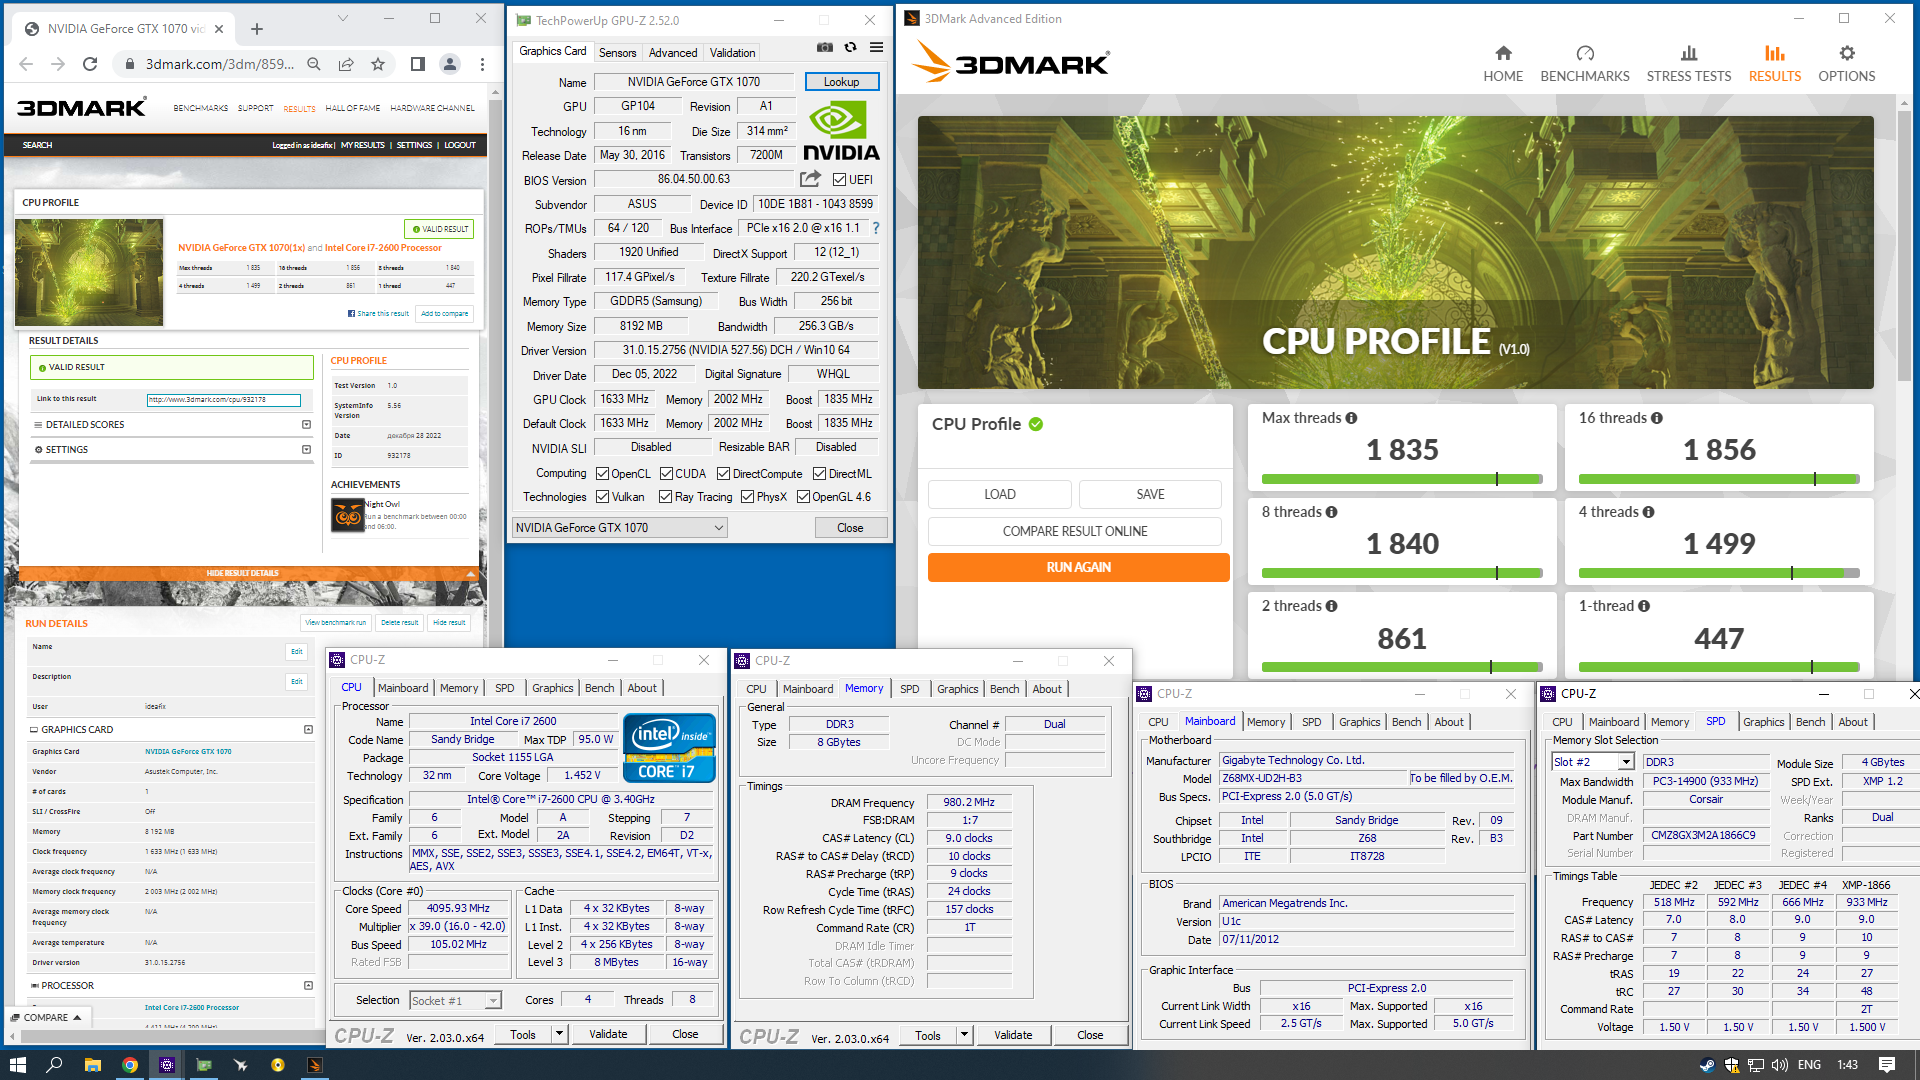Viewport: 1920px width, 1080px height.
Task: Bookmark this page with the star icon
Action: coord(378,64)
